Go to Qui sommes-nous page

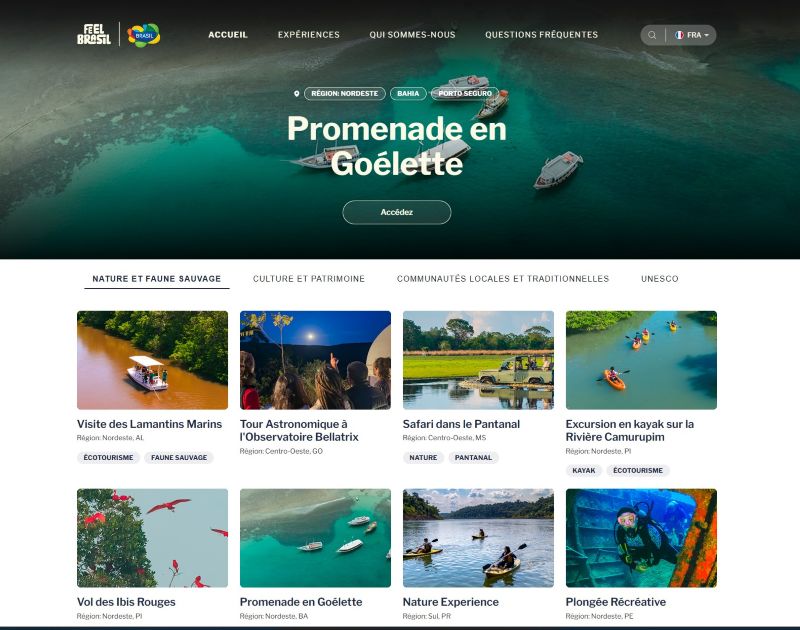412,35
